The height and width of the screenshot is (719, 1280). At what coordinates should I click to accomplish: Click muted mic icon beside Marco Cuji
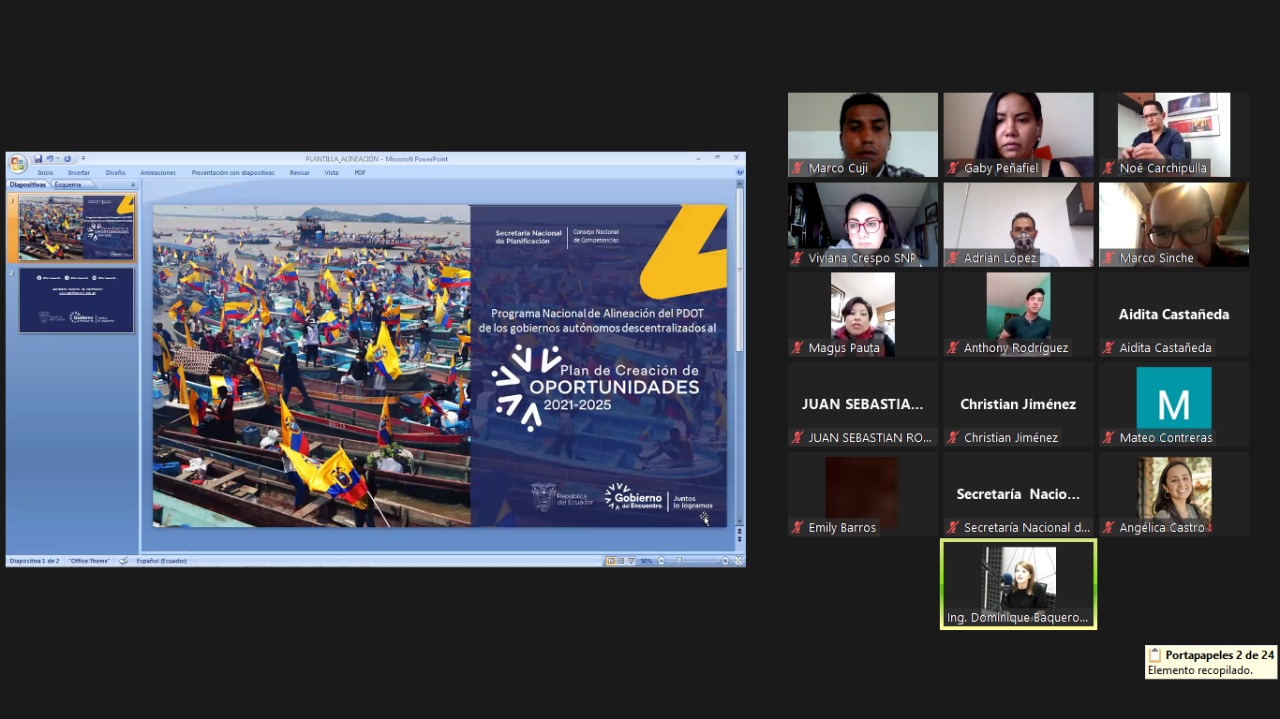pyautogui.click(x=798, y=168)
